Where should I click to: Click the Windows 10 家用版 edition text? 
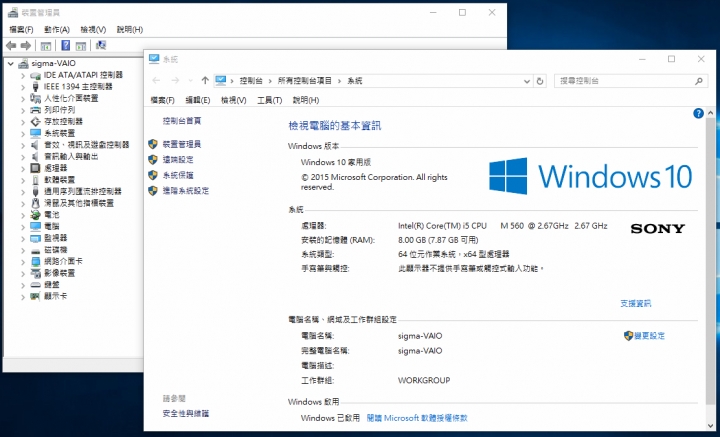336,162
